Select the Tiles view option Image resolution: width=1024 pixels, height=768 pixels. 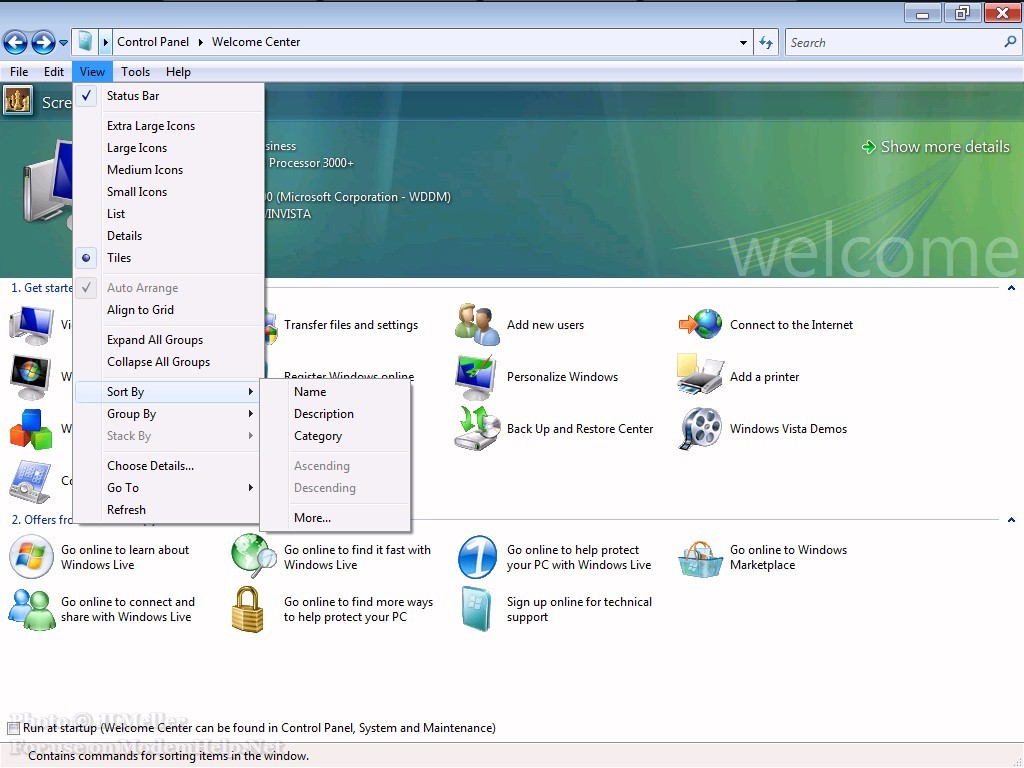(x=169, y=258)
